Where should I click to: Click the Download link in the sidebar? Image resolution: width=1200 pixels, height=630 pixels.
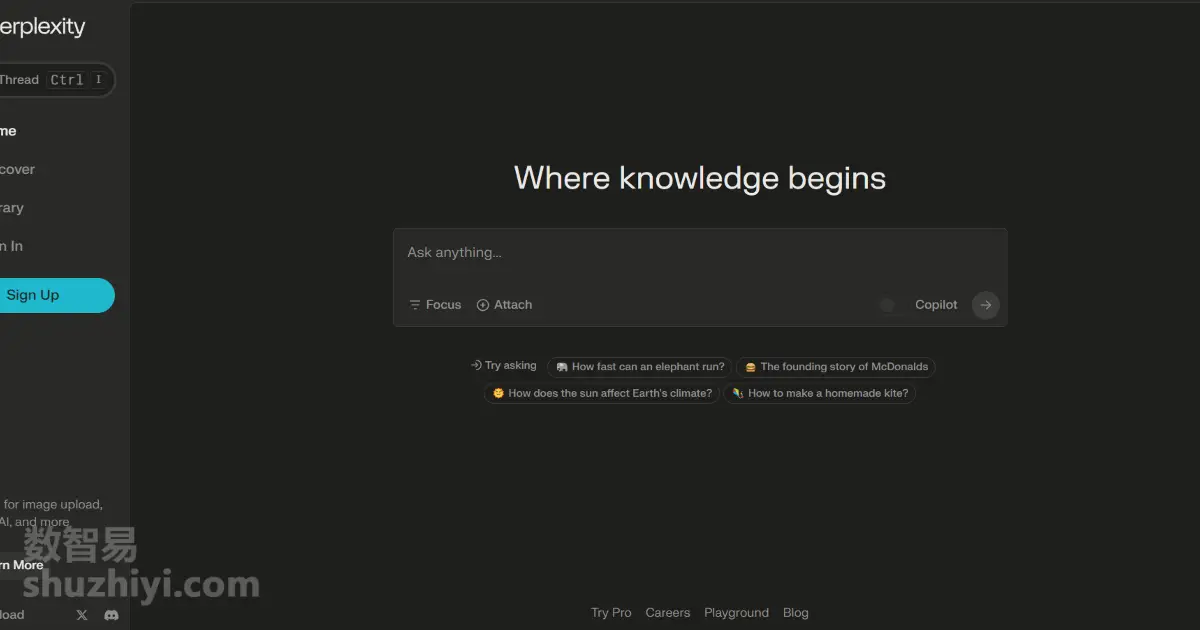click(12, 615)
